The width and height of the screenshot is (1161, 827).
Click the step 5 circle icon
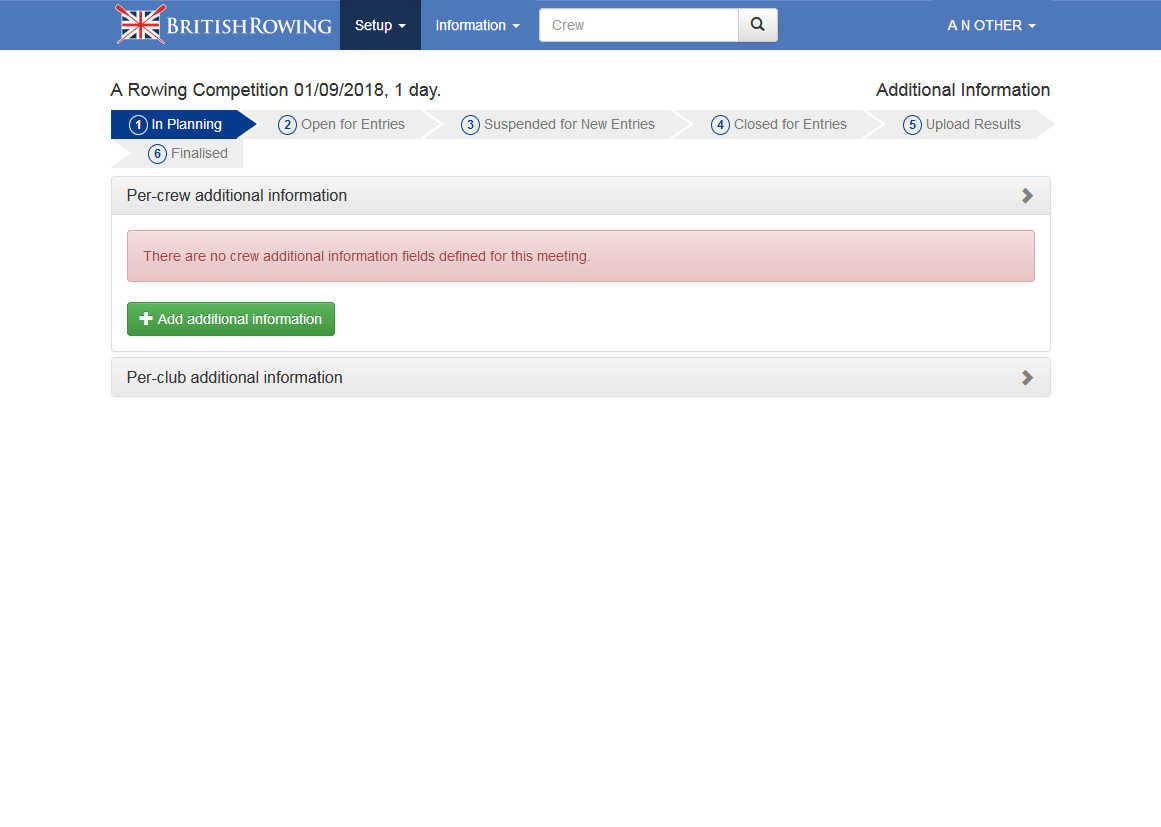[912, 125]
